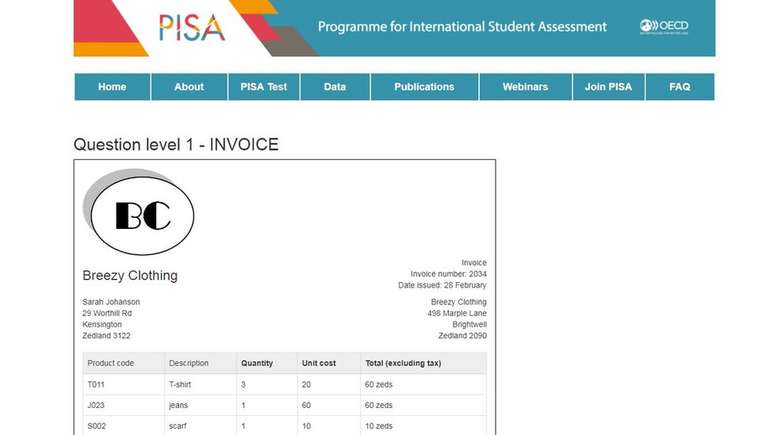
Task: Open the FAQ page
Action: tap(680, 87)
